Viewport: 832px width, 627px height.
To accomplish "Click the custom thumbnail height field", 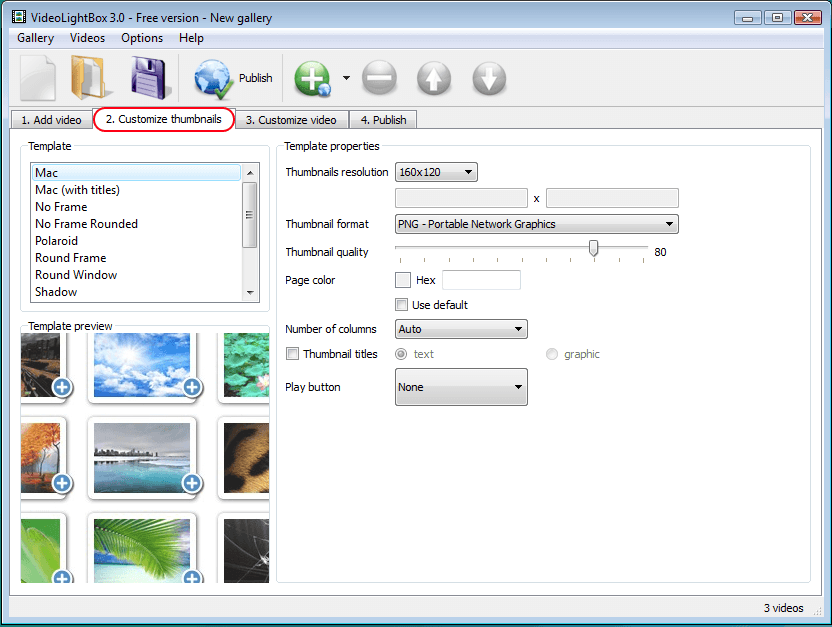I will (x=612, y=198).
